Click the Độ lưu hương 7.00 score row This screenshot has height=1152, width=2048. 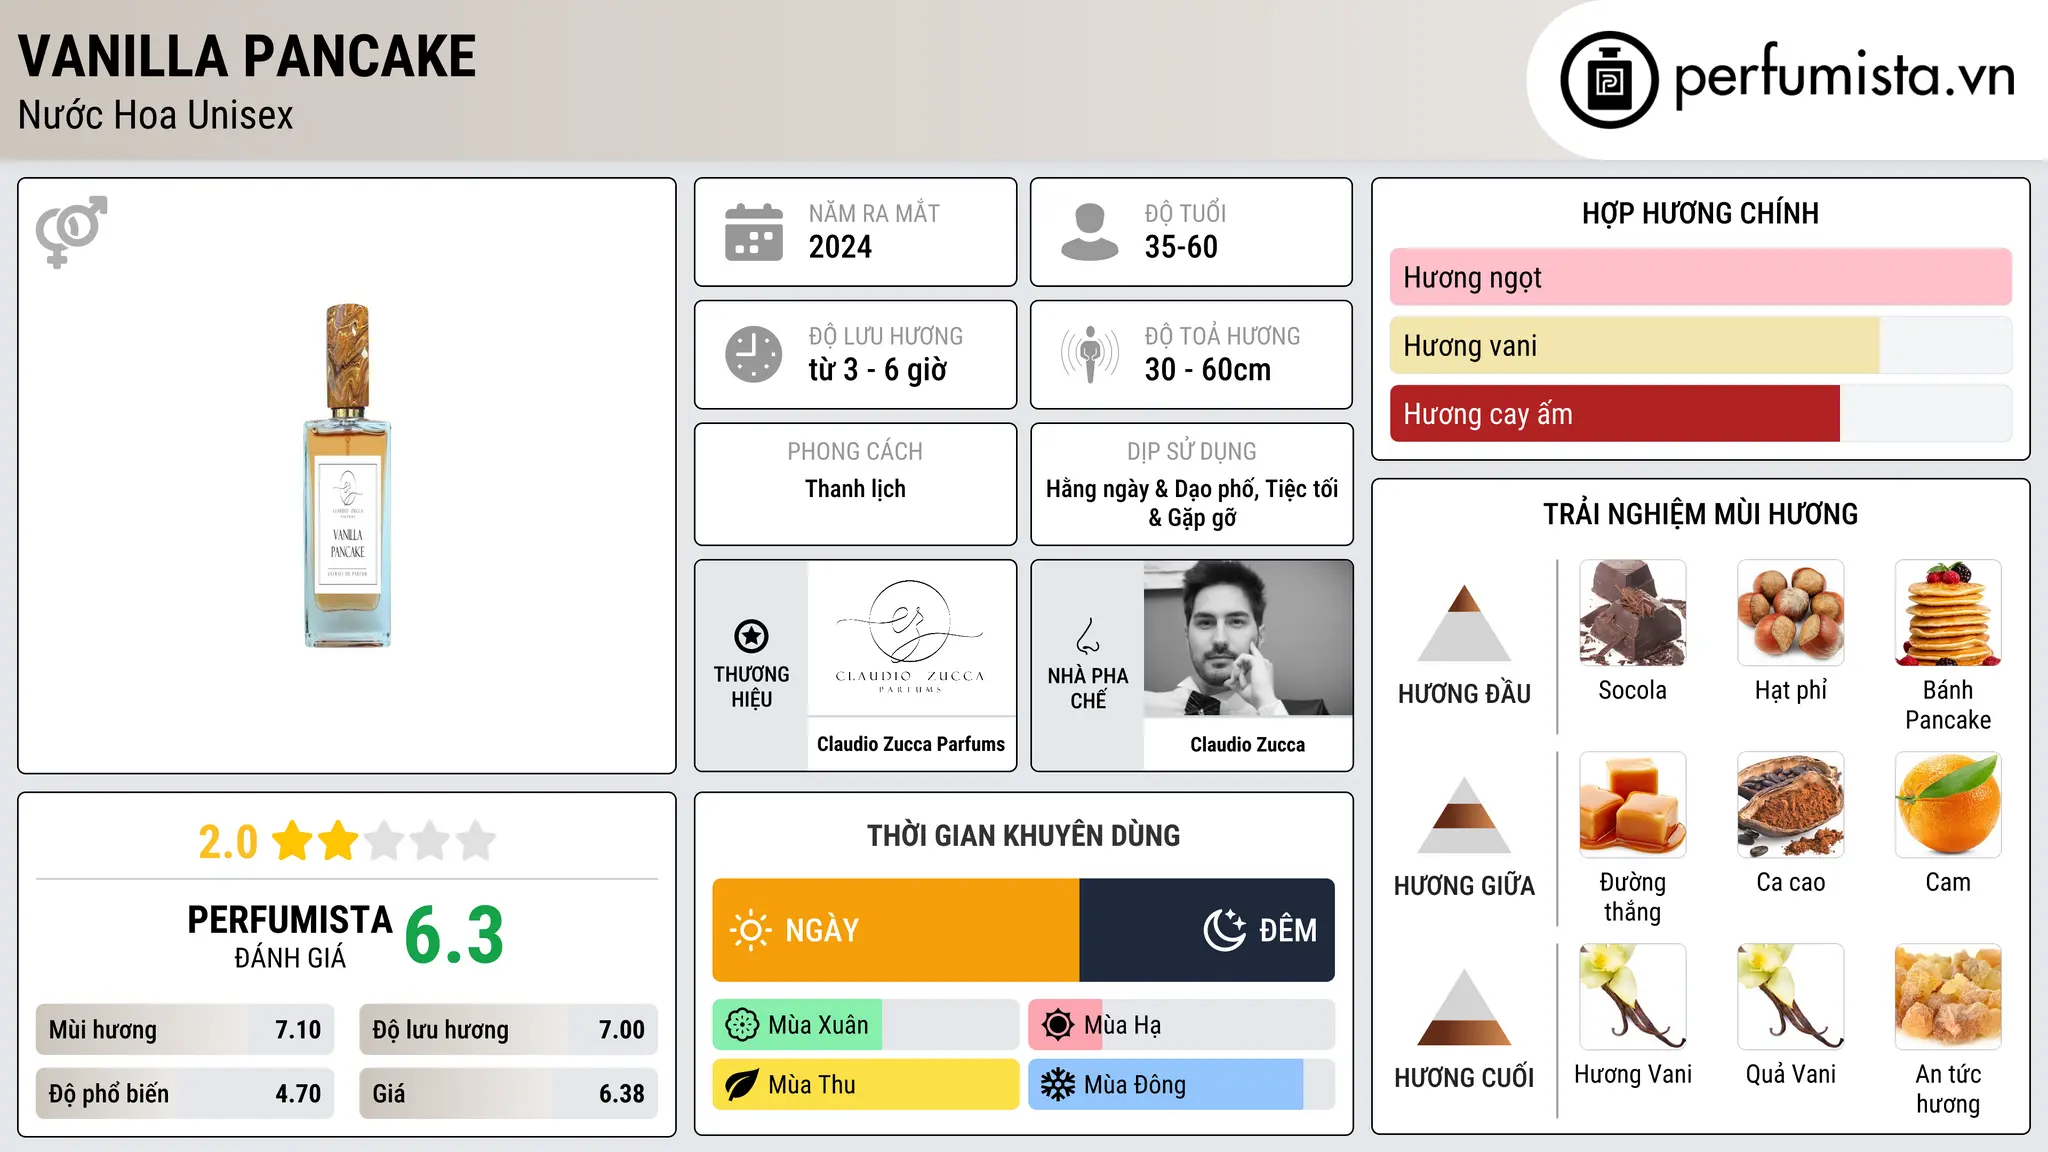coord(508,1030)
